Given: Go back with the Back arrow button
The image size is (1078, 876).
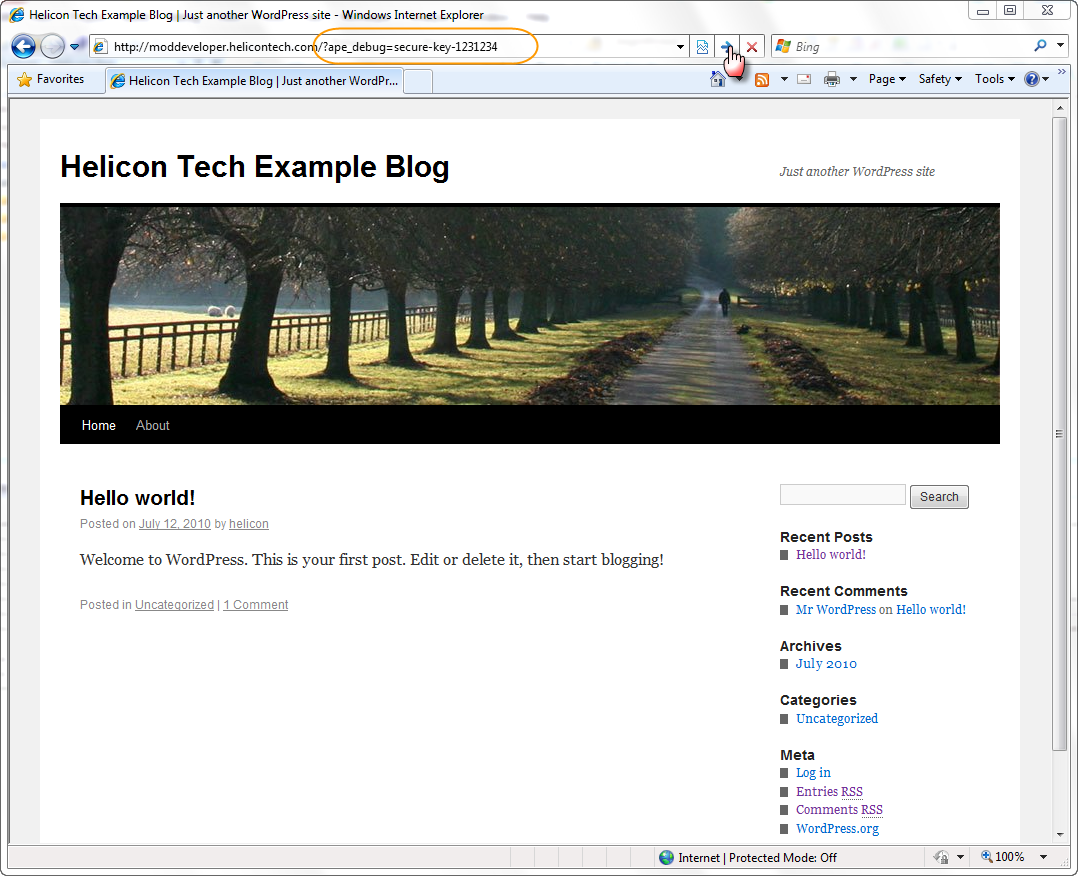Looking at the screenshot, I should [x=23, y=47].
